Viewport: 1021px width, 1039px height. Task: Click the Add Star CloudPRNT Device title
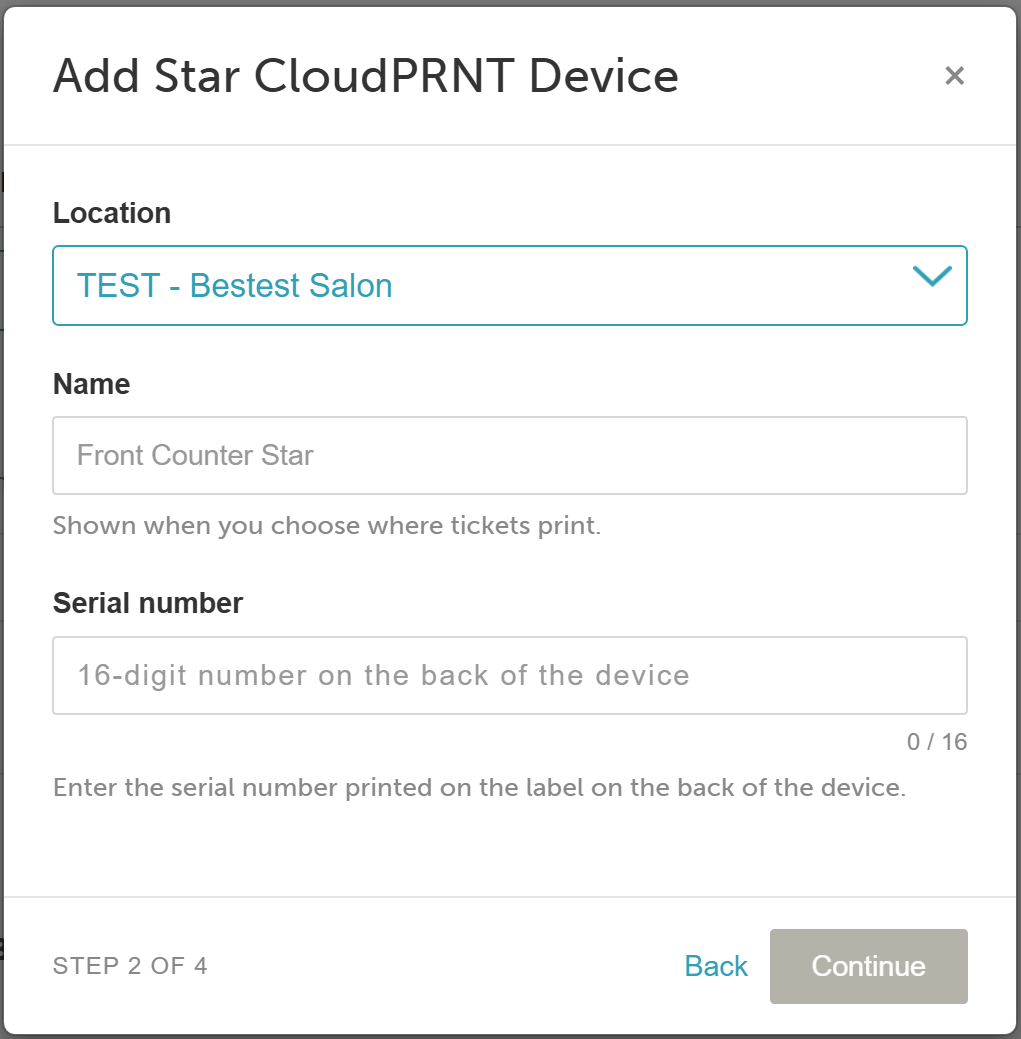pyautogui.click(x=366, y=76)
